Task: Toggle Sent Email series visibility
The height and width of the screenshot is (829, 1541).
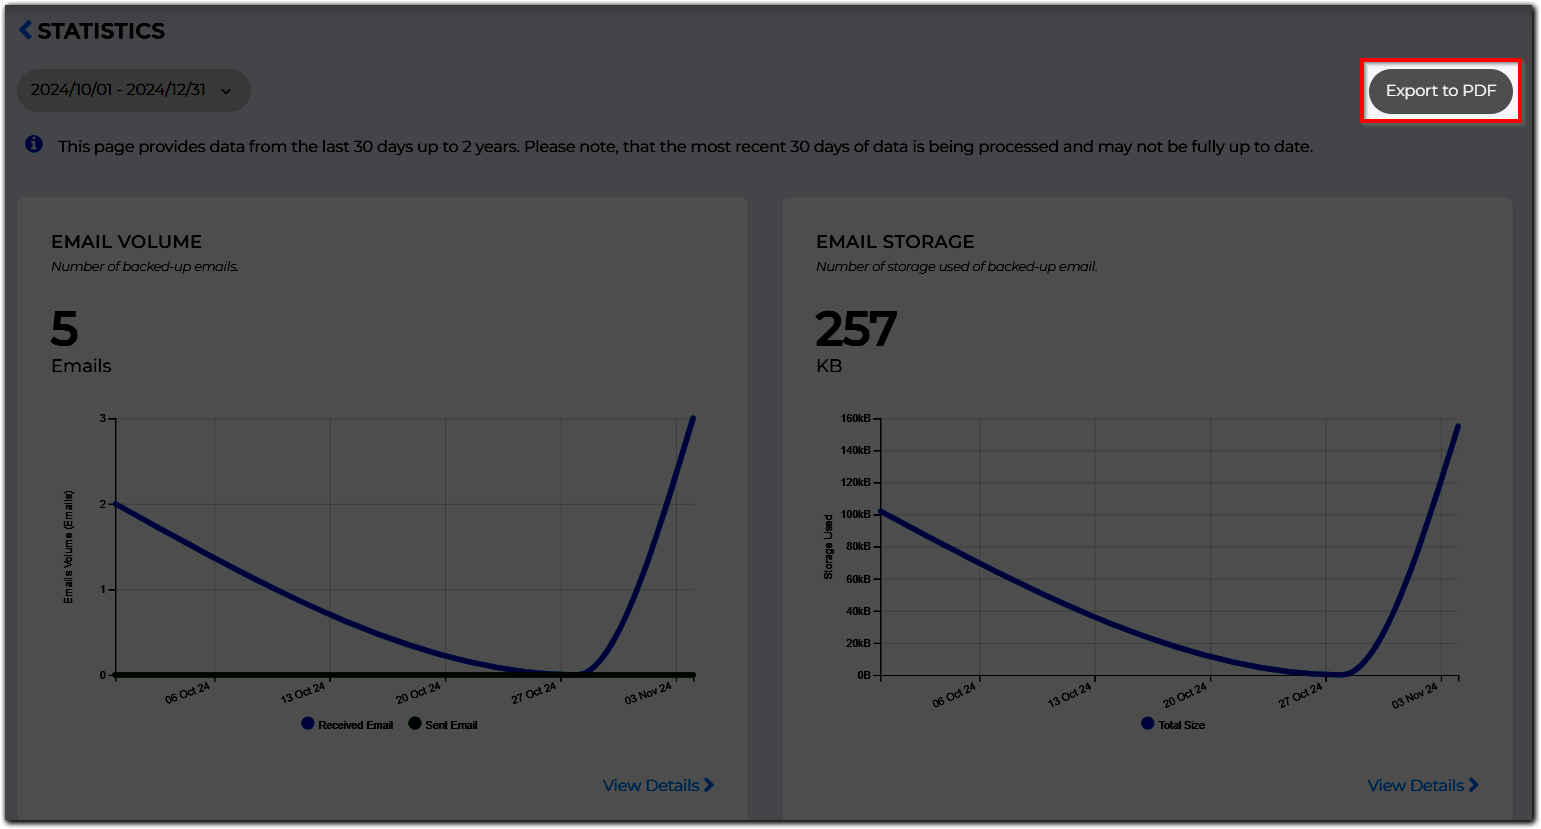Action: tap(414, 723)
